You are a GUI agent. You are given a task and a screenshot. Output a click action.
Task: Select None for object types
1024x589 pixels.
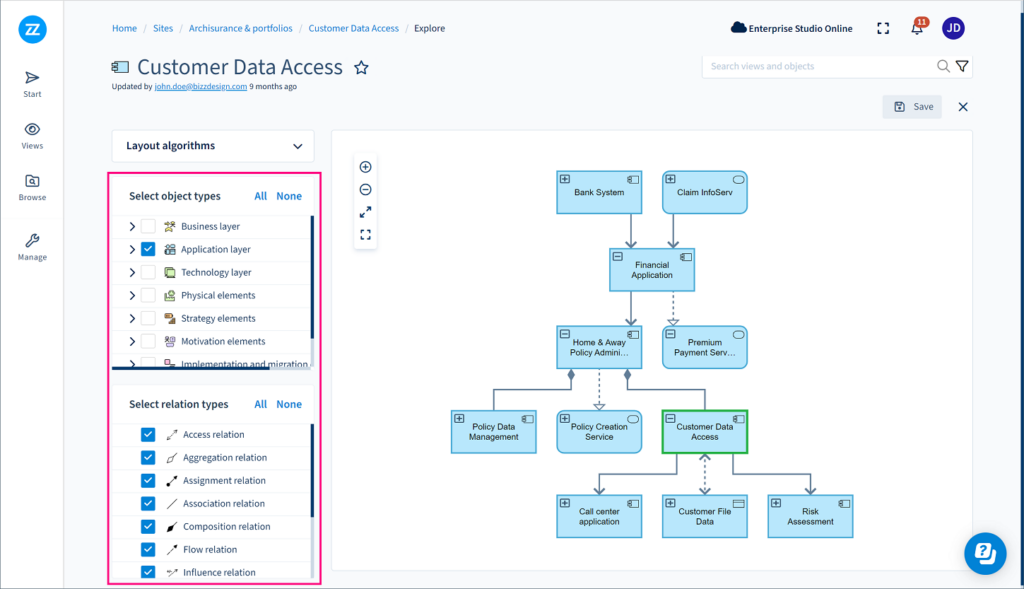click(x=289, y=196)
